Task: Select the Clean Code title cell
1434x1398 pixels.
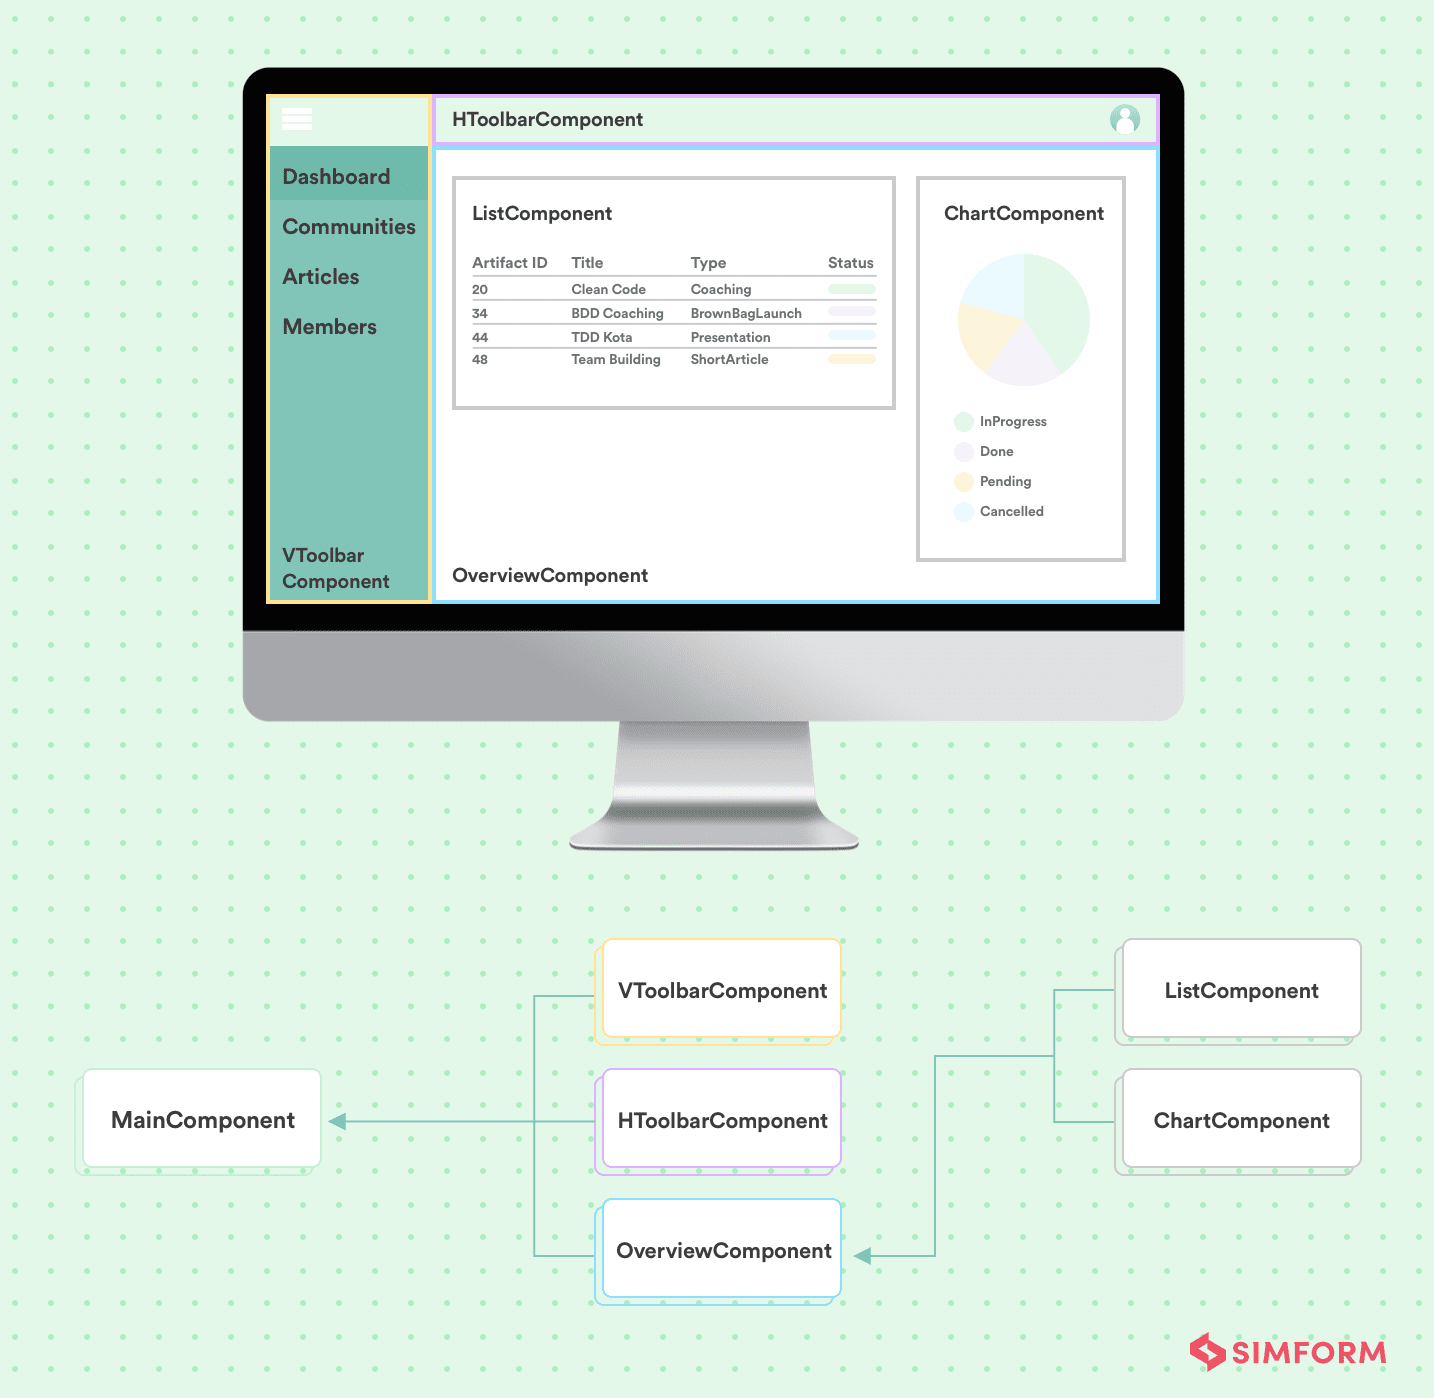Action: pos(608,289)
